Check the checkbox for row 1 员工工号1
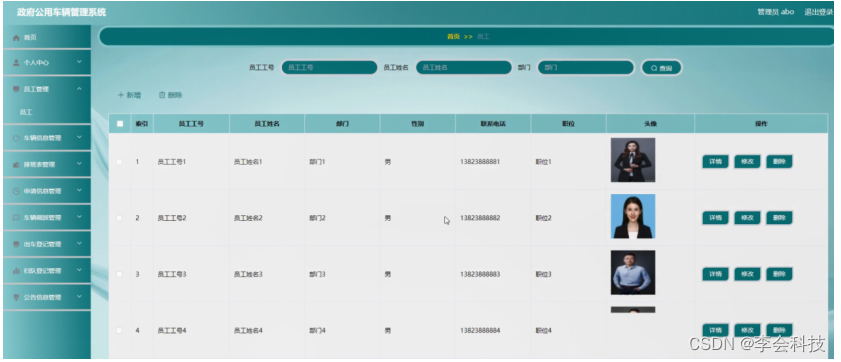Image resolution: width=841 pixels, height=362 pixels. 119,161
